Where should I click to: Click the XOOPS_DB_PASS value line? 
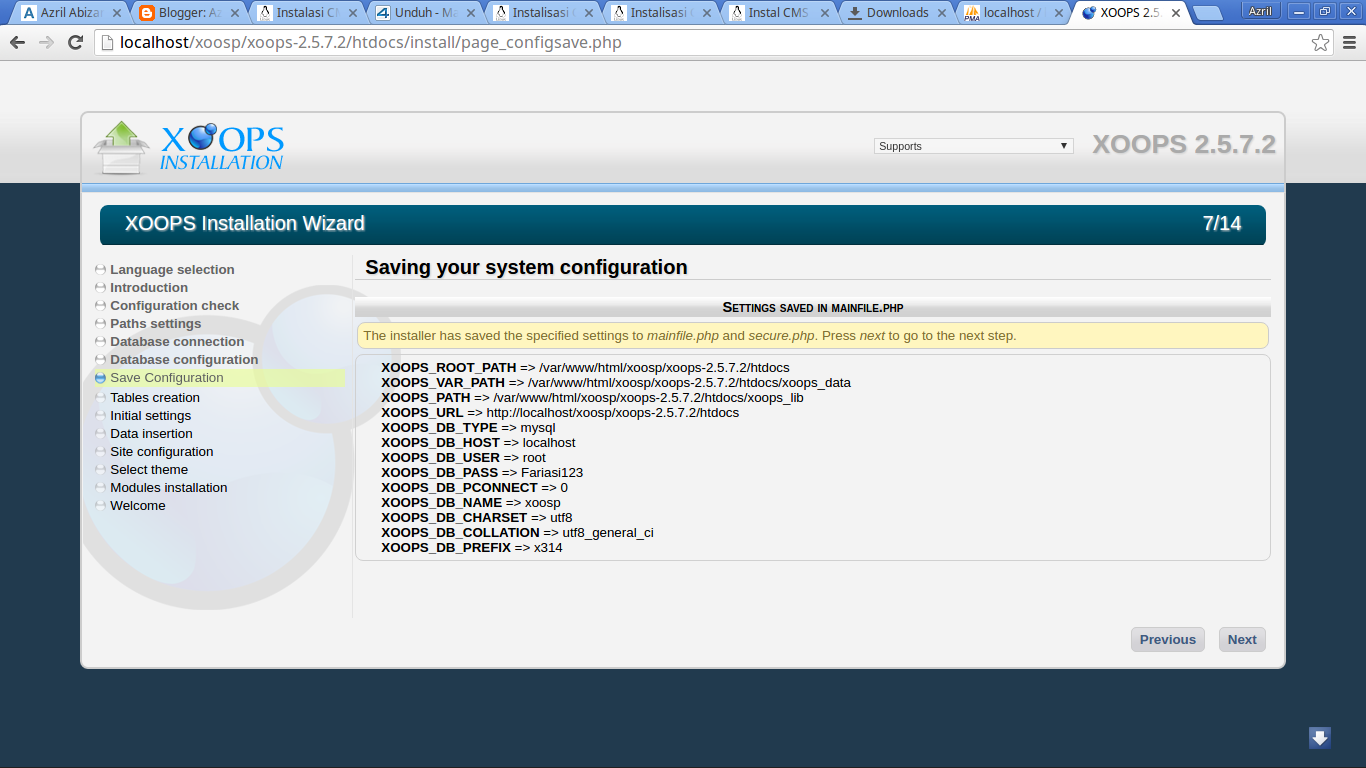pos(482,473)
